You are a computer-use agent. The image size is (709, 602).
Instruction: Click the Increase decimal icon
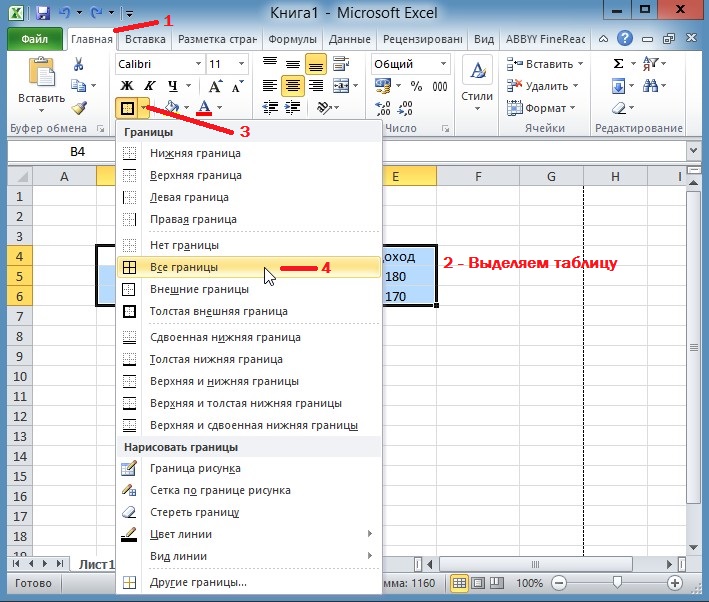tap(383, 108)
